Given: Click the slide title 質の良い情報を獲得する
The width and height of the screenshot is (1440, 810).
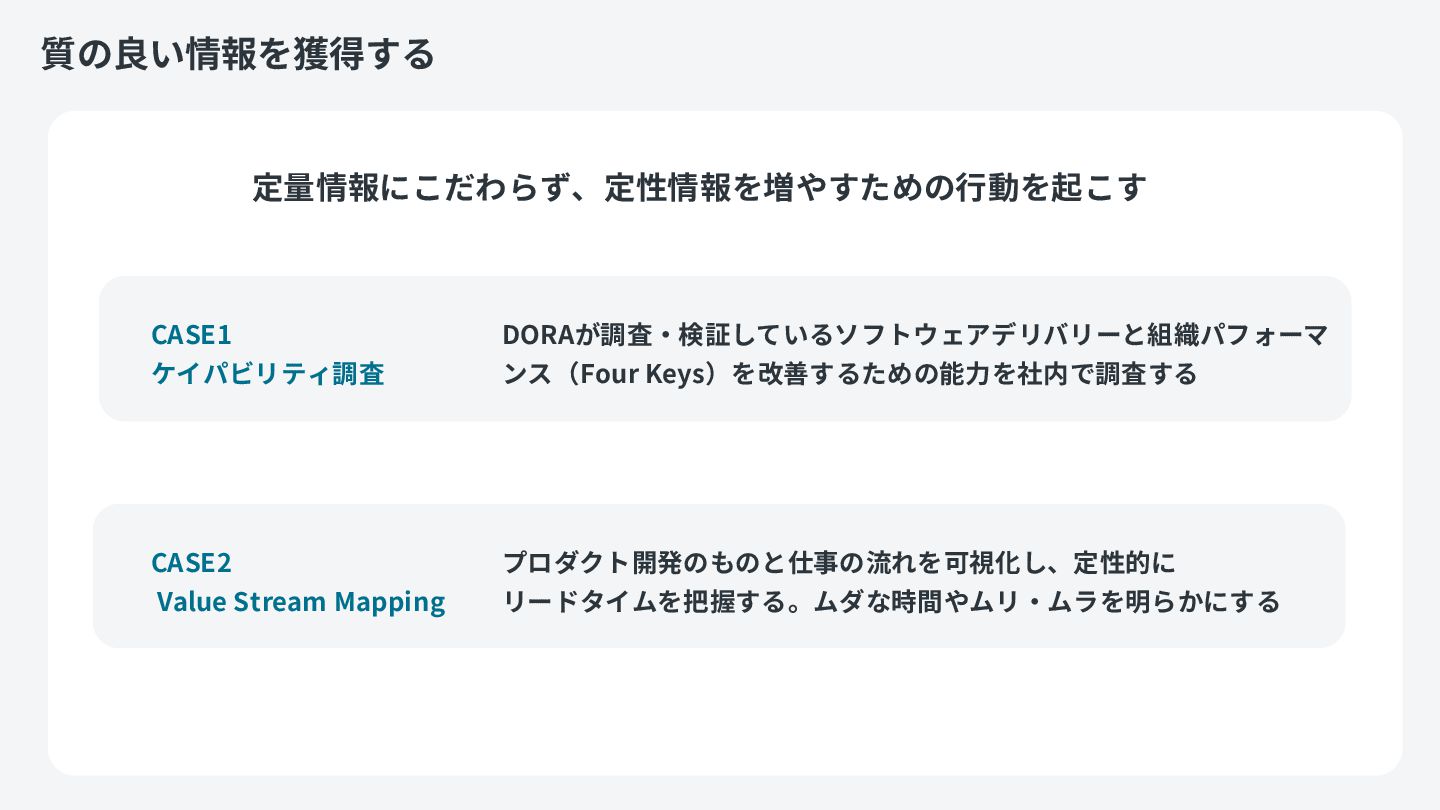Looking at the screenshot, I should pyautogui.click(x=238, y=55).
